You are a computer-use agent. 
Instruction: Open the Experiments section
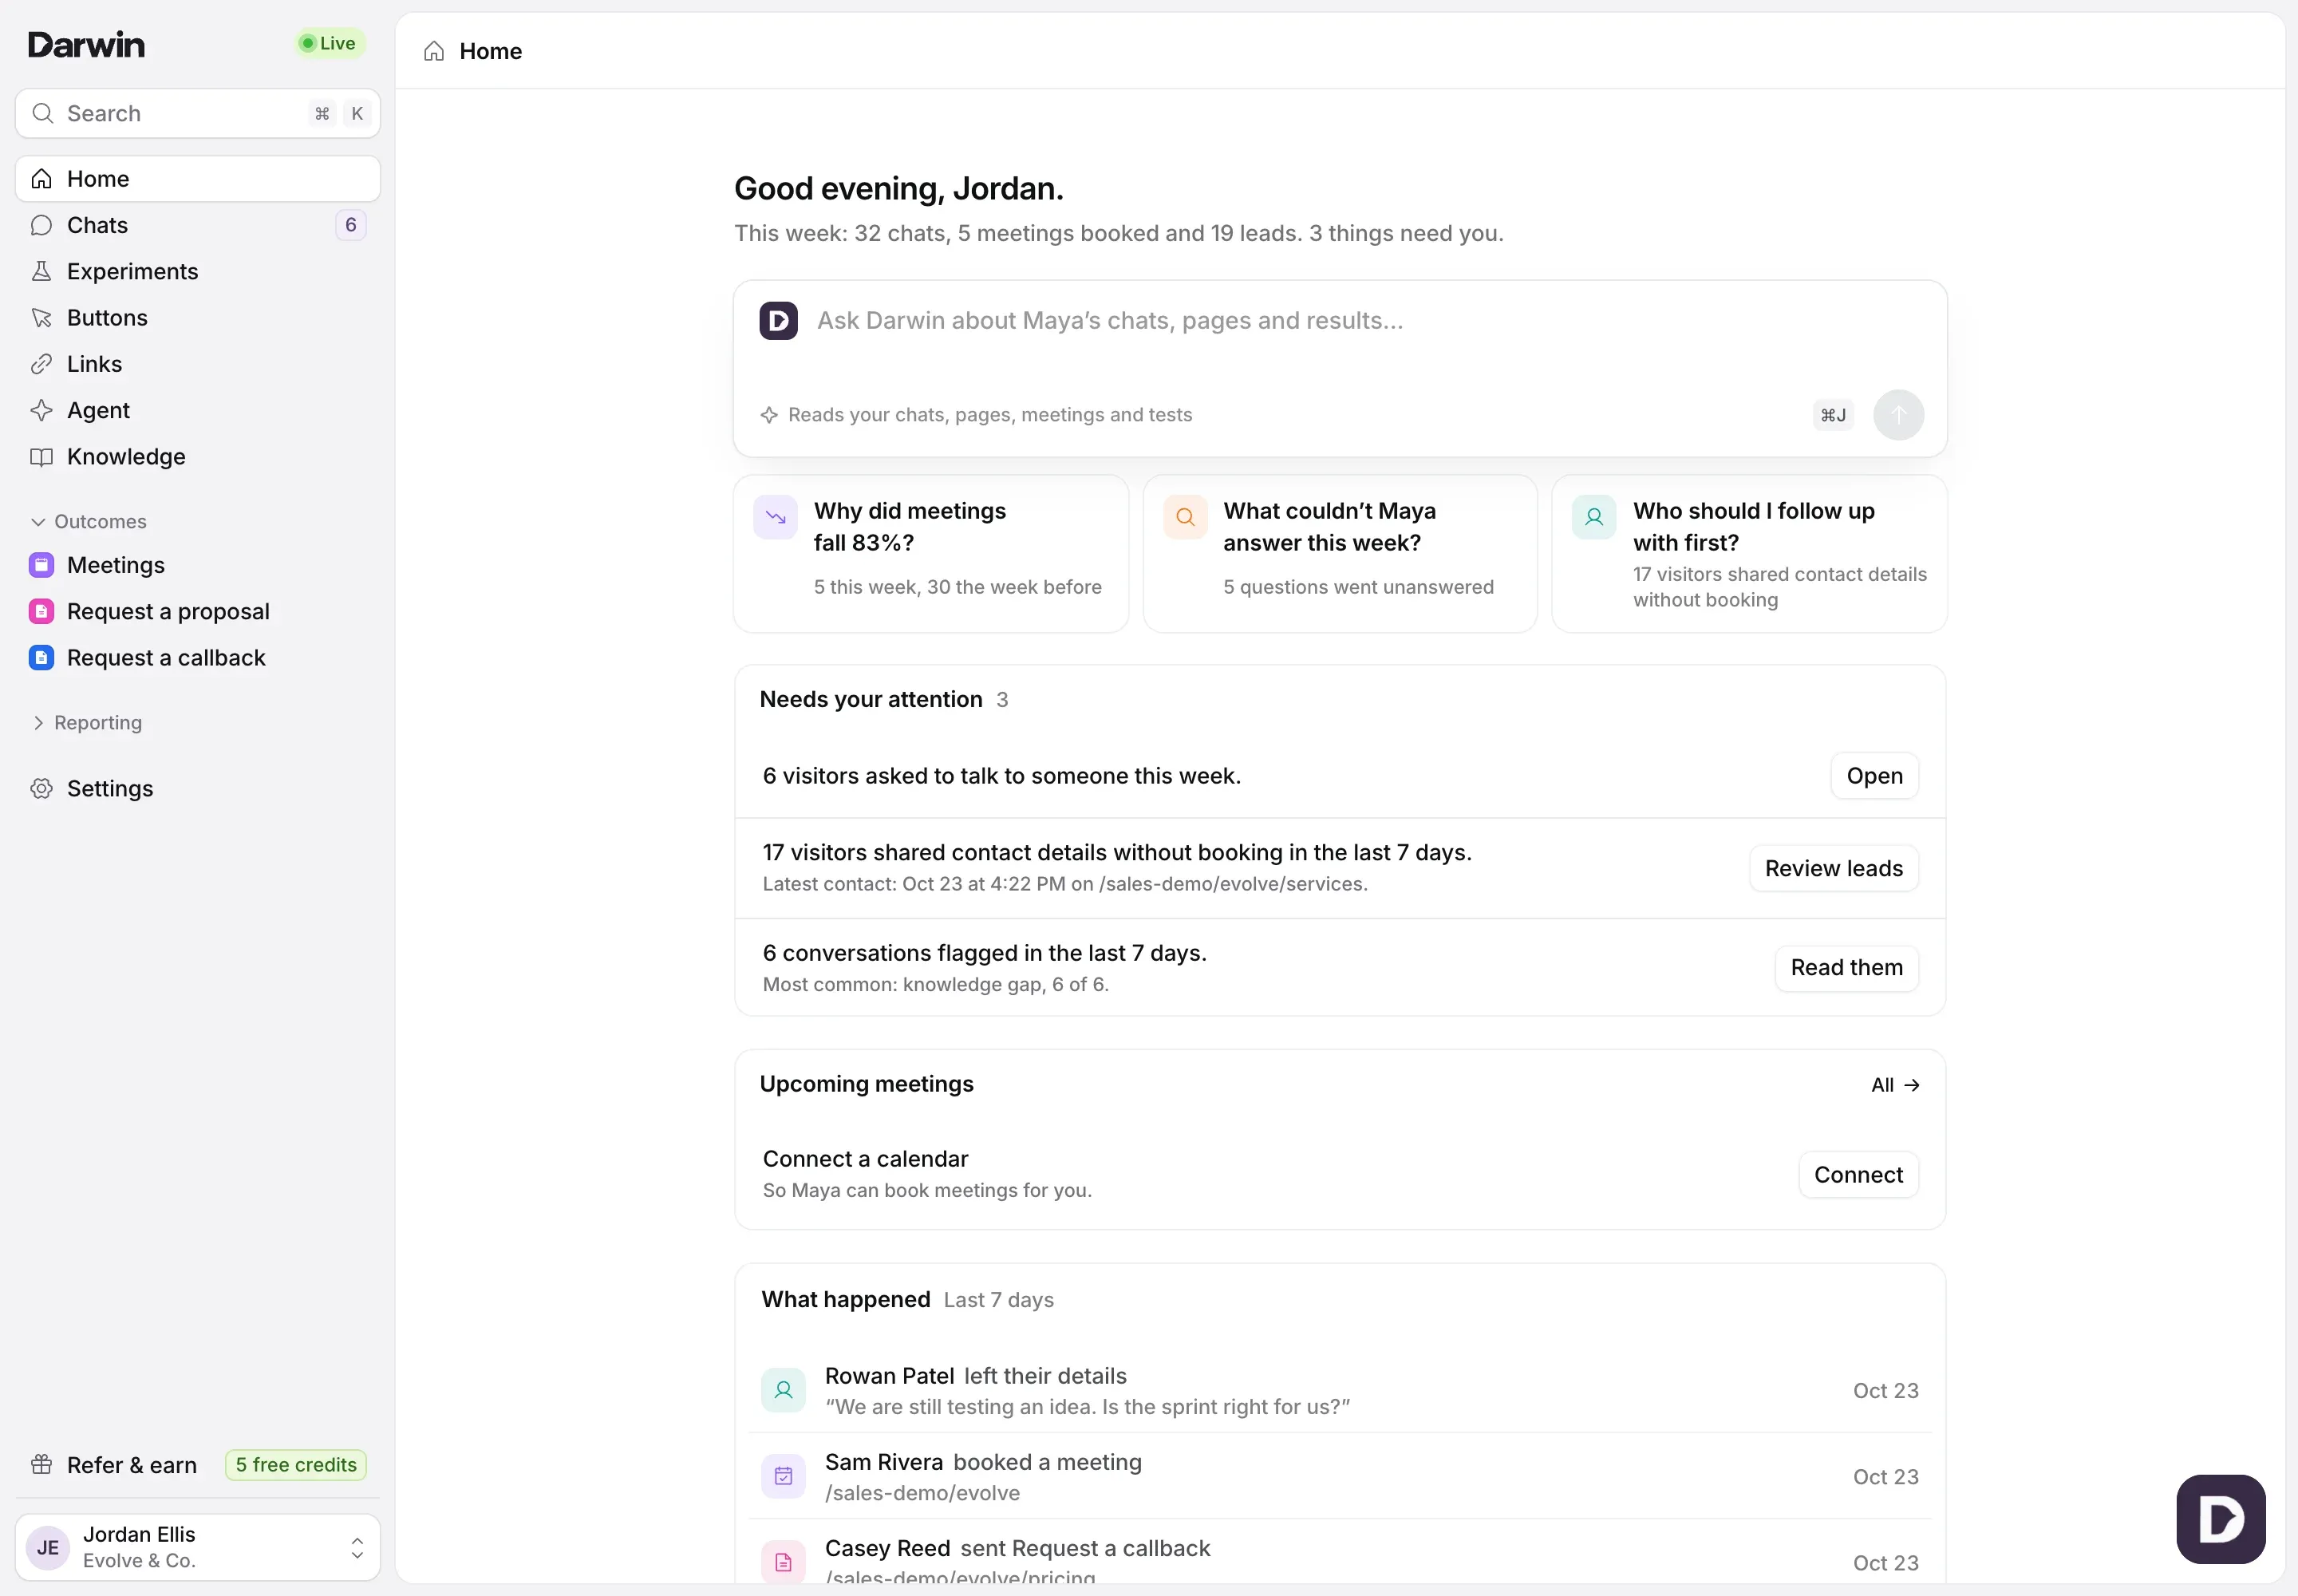click(x=198, y=271)
